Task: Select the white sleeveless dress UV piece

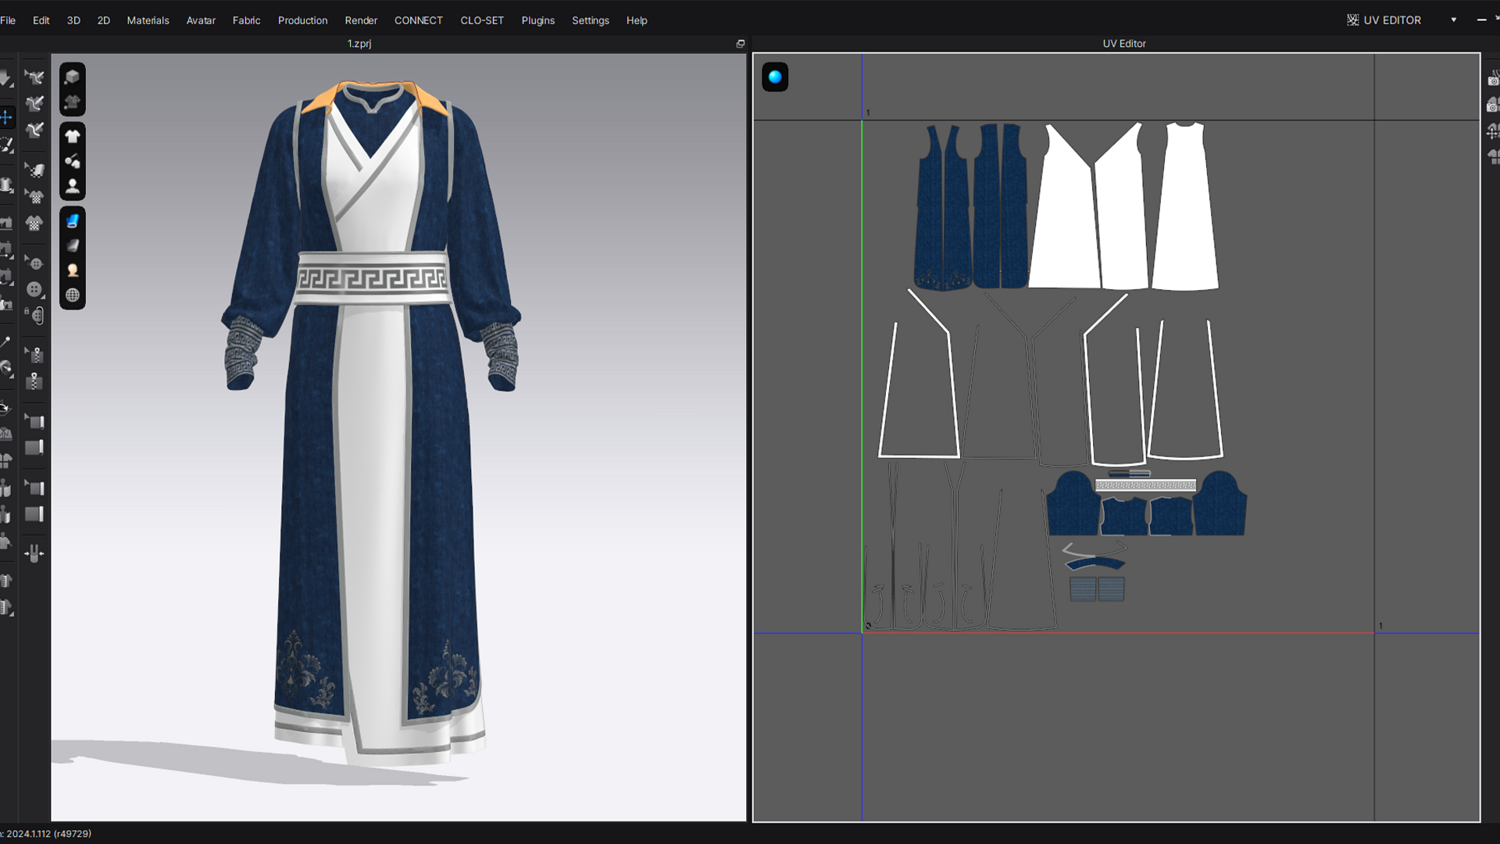Action: [x=1185, y=207]
